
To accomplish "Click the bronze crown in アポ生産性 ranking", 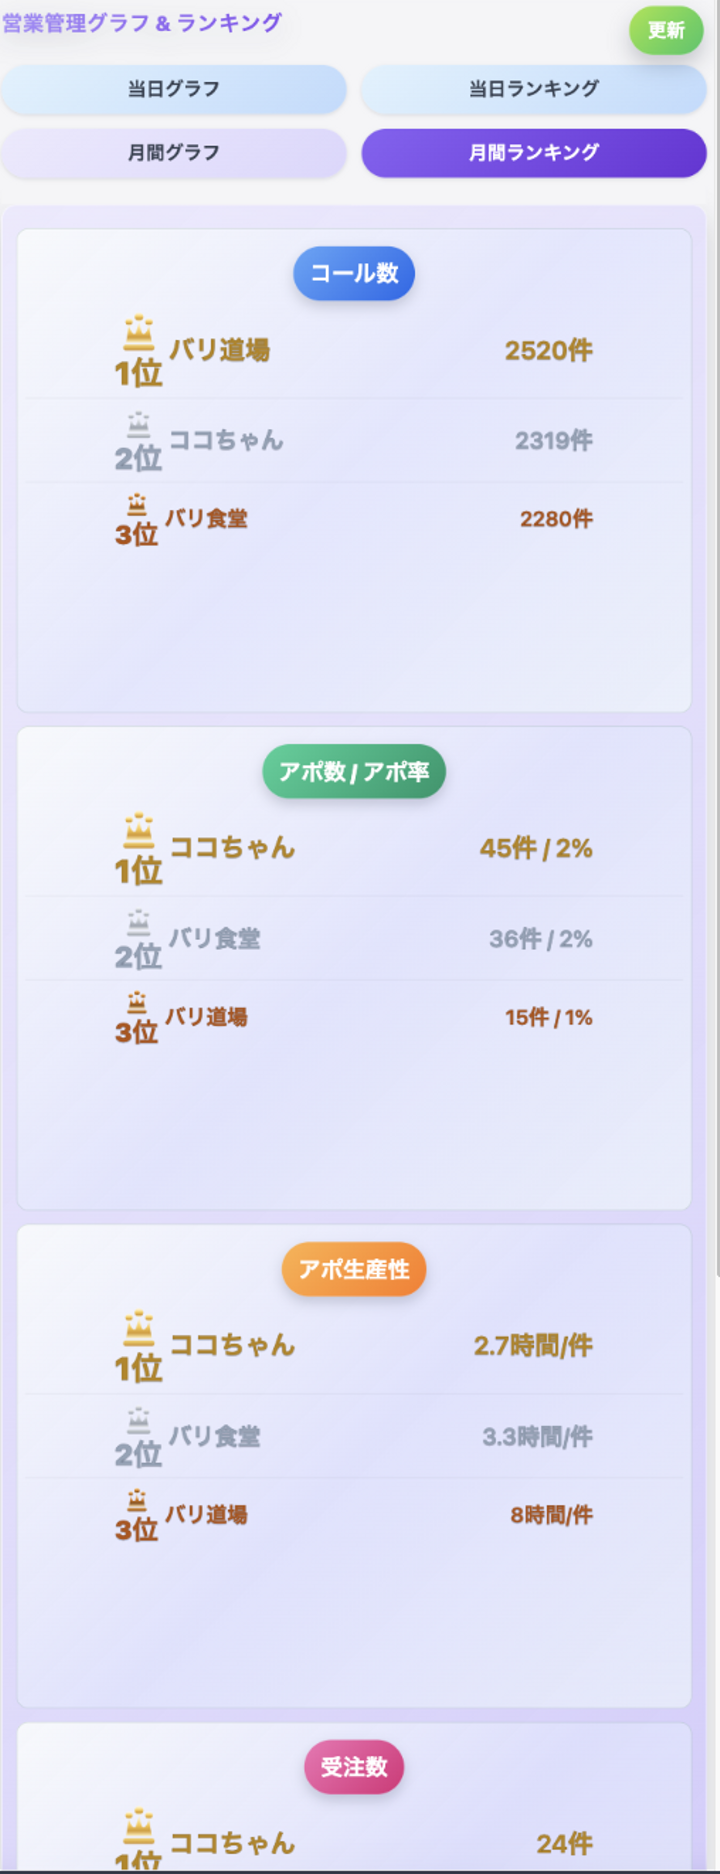I will coord(137,1501).
